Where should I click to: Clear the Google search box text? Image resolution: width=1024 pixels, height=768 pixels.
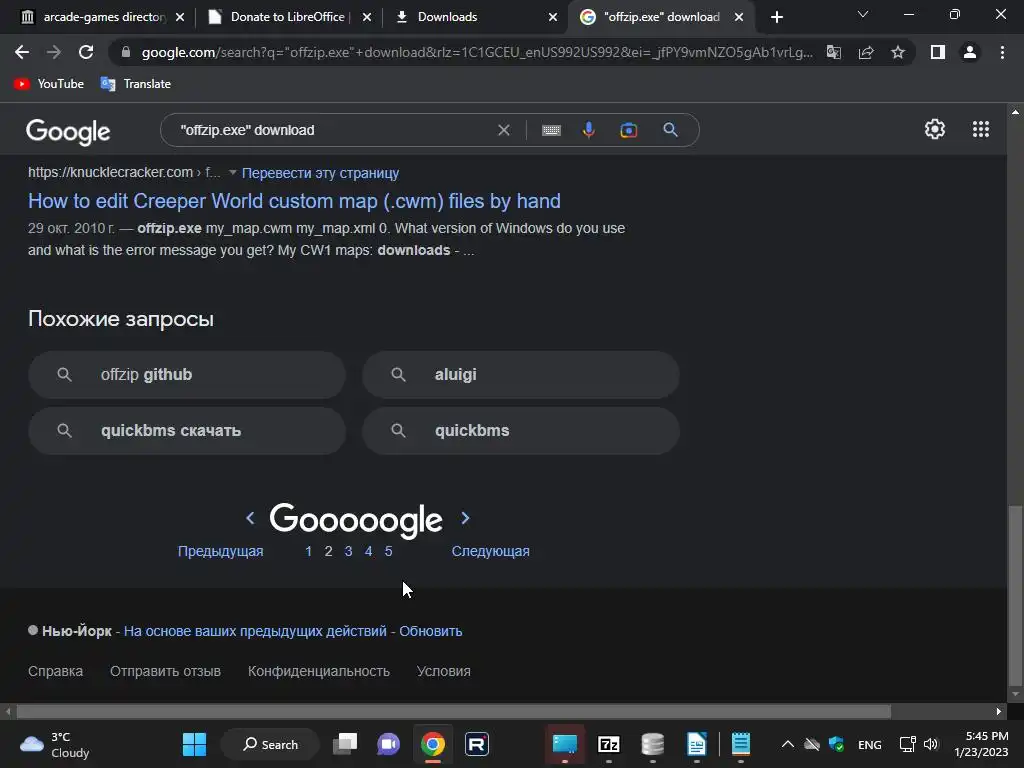pyautogui.click(x=504, y=130)
